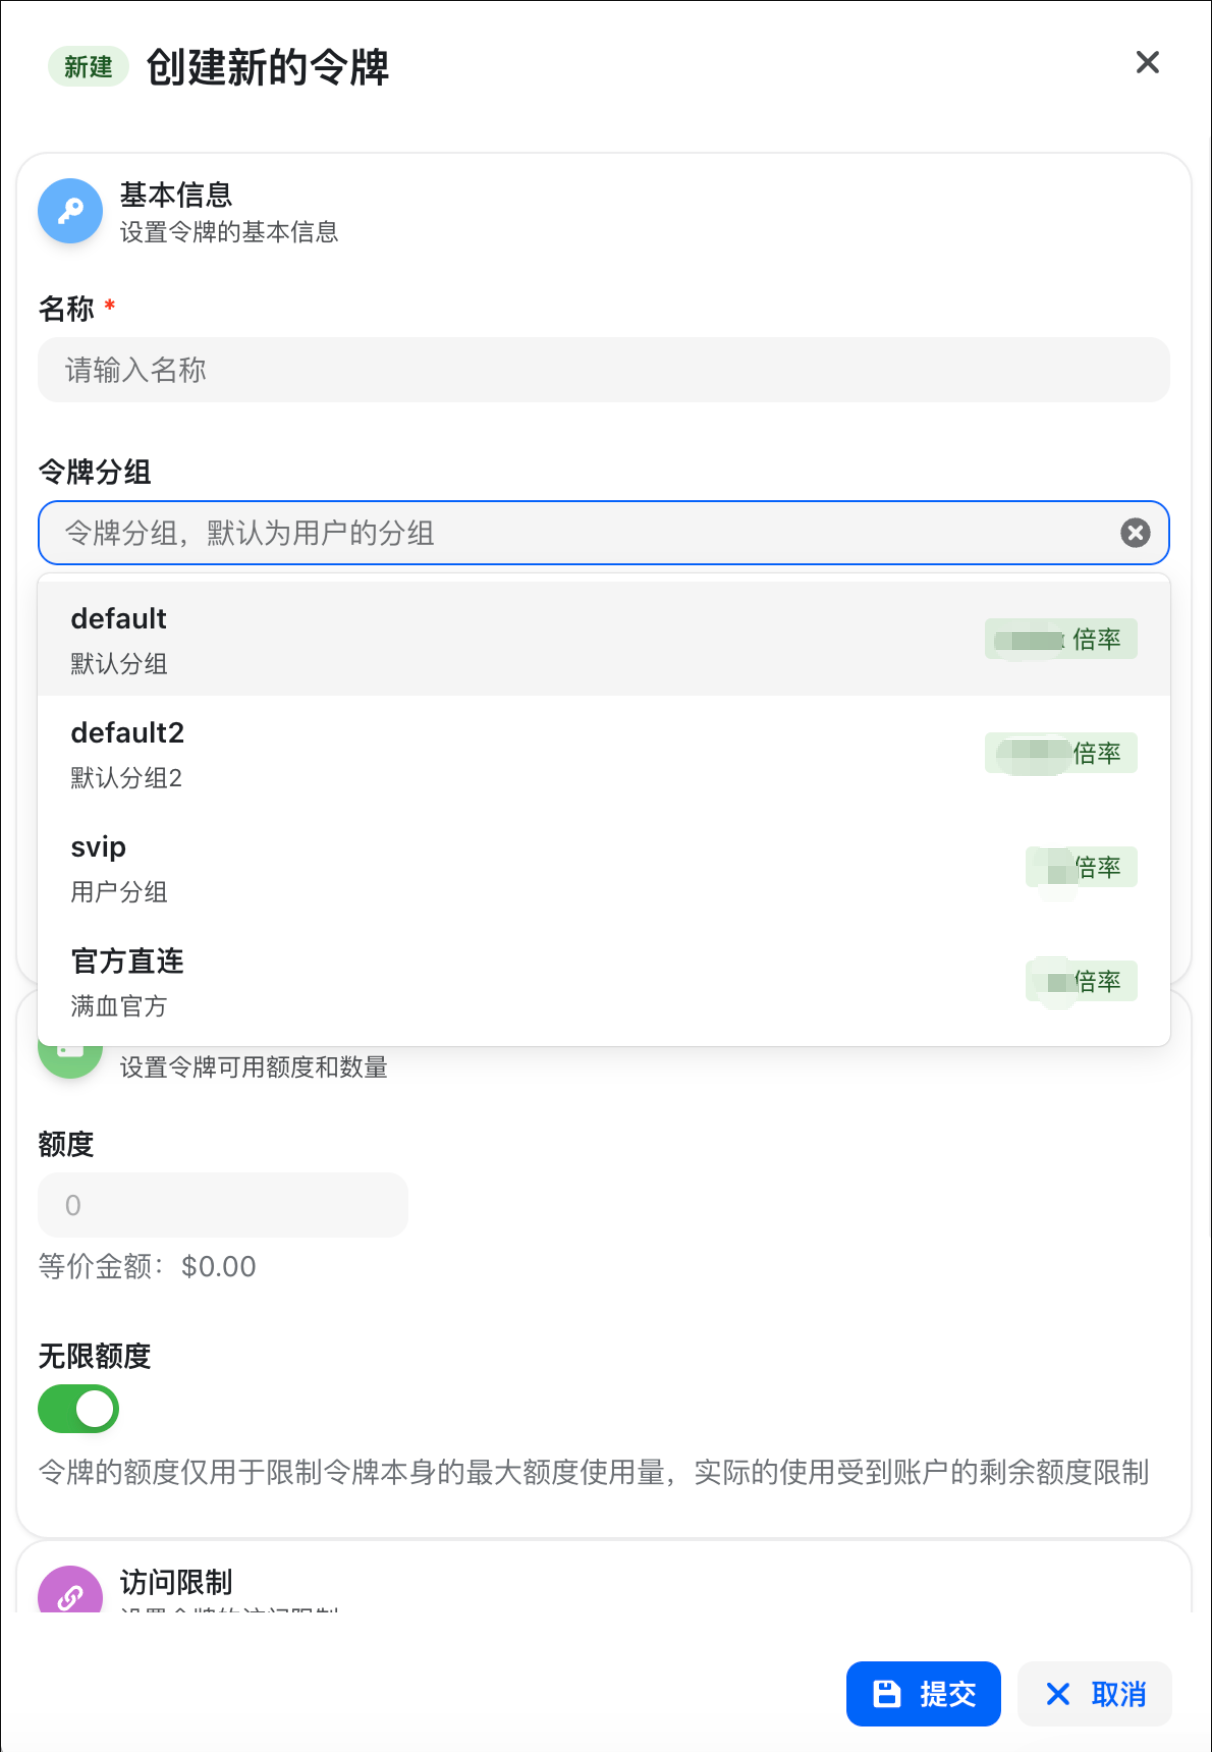Screen dimensions: 1212x1752
Task: Click the 倍率 badge next to default
Action: pos(1060,638)
